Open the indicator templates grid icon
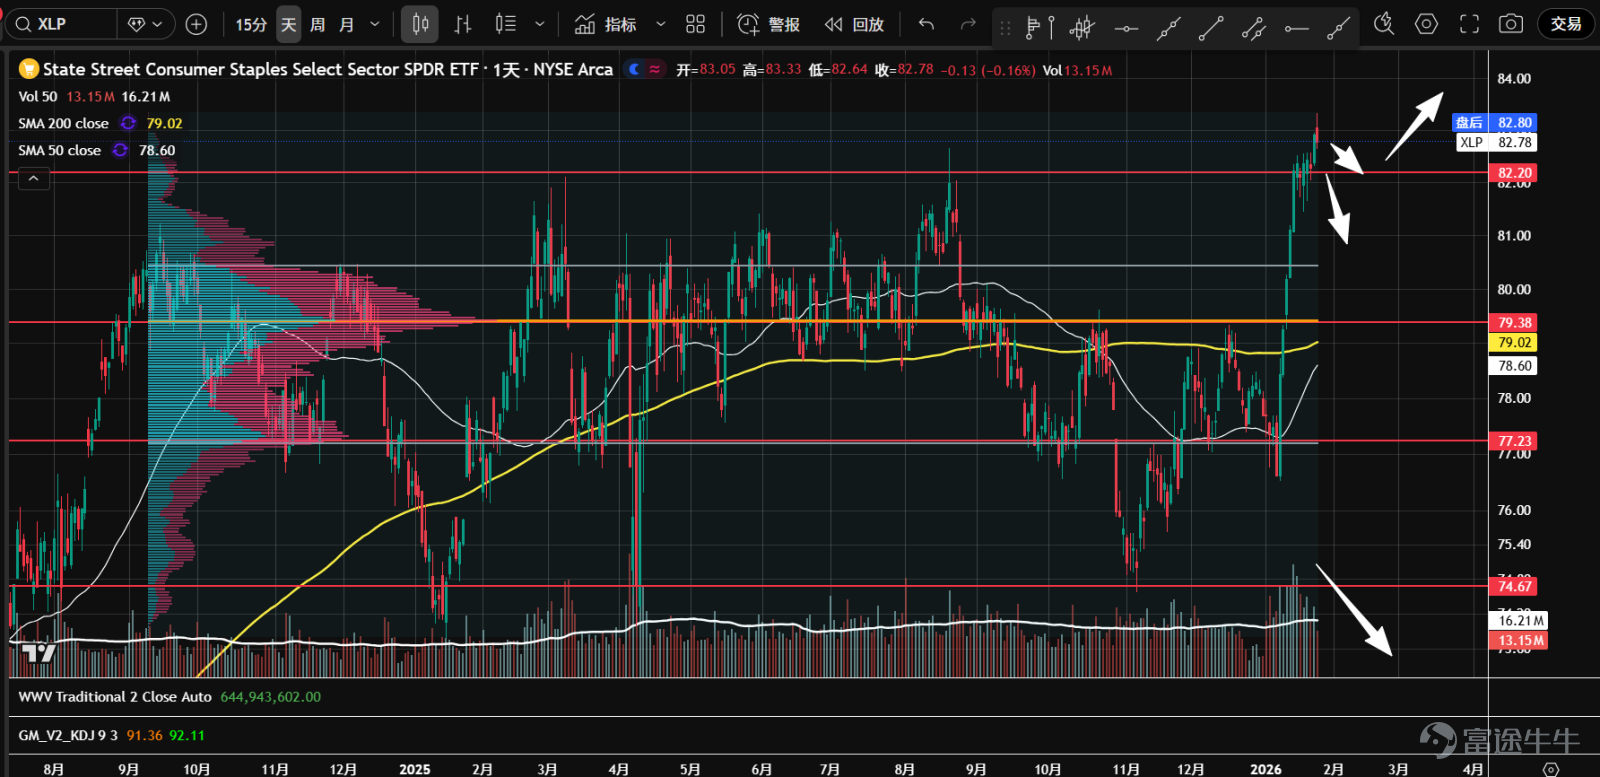Image resolution: width=1600 pixels, height=777 pixels. 696,24
